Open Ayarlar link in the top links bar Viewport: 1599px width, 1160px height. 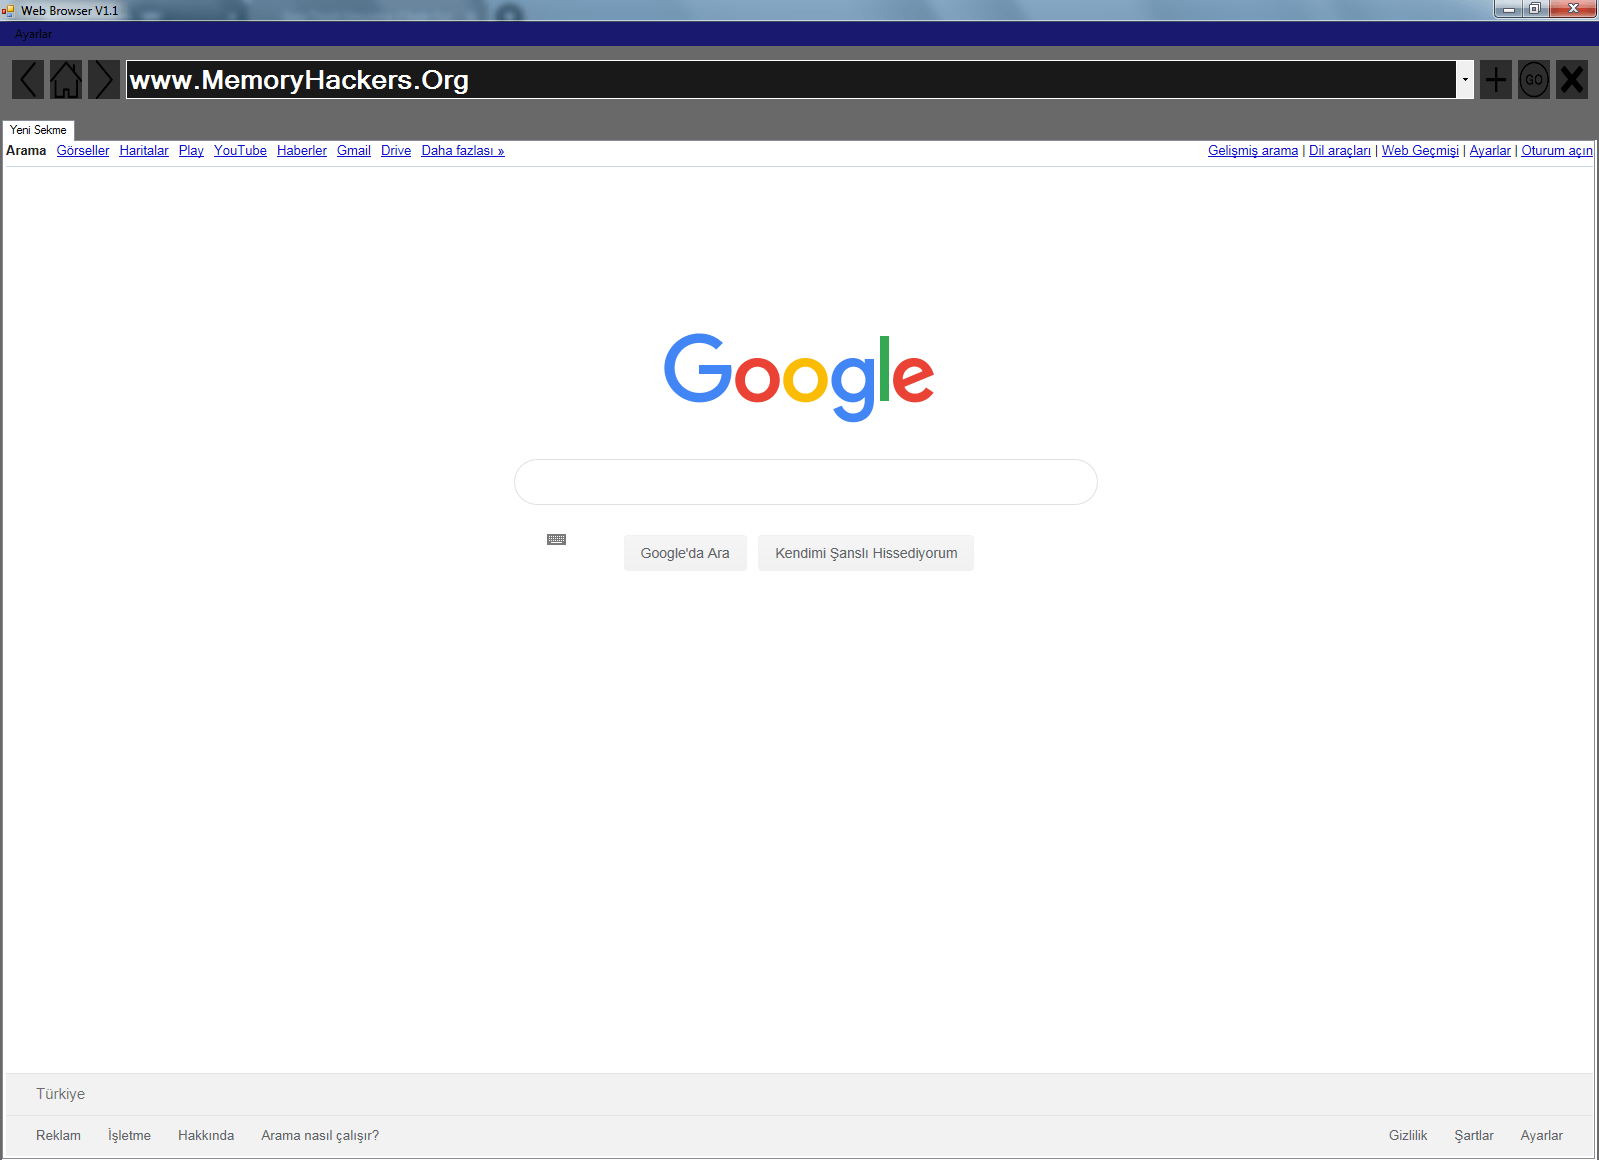pyautogui.click(x=1490, y=151)
